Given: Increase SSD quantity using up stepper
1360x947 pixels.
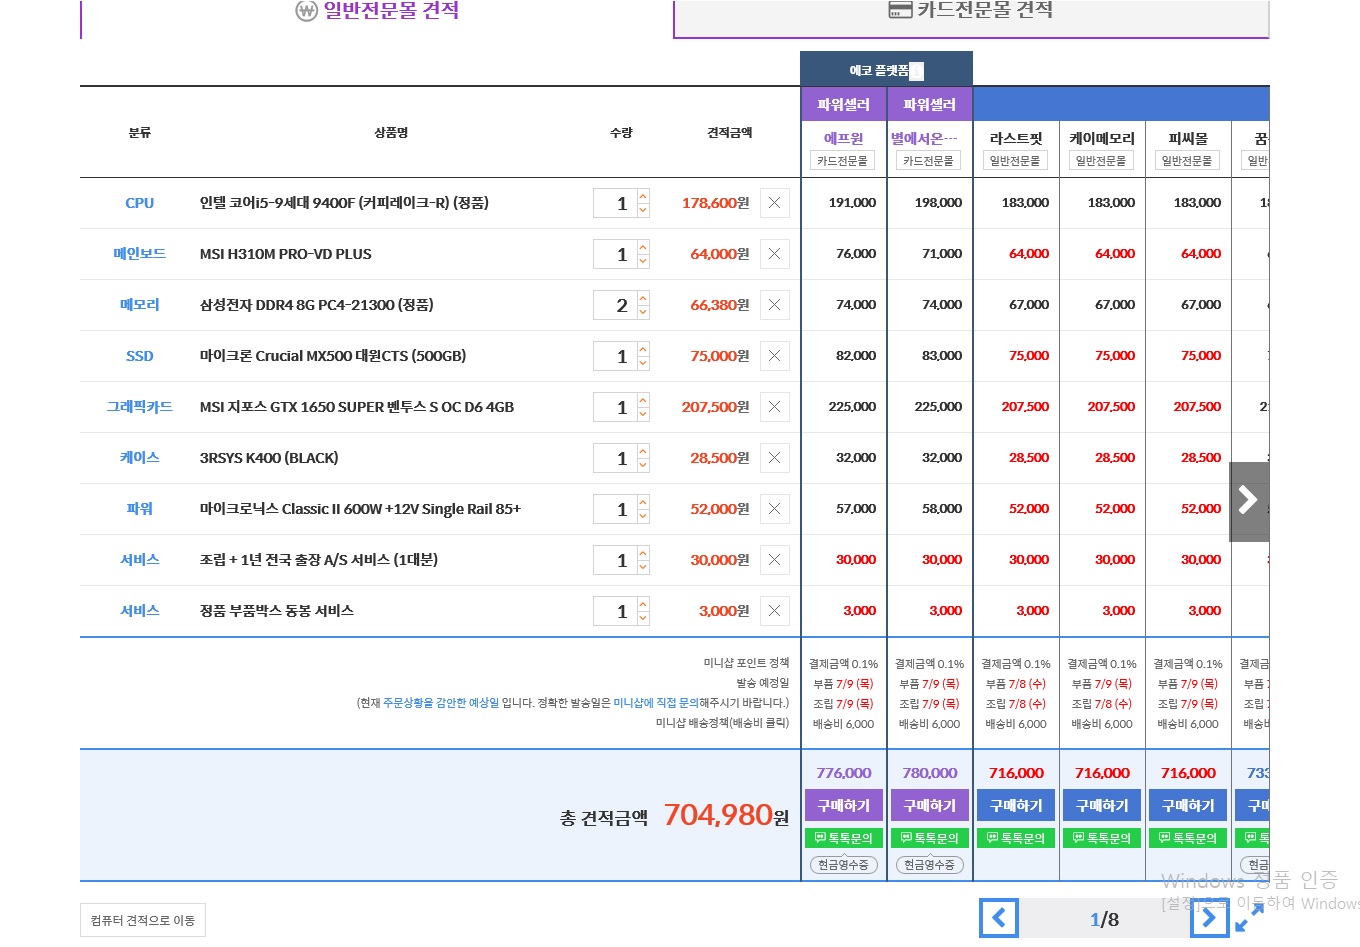Looking at the screenshot, I should pyautogui.click(x=643, y=348).
